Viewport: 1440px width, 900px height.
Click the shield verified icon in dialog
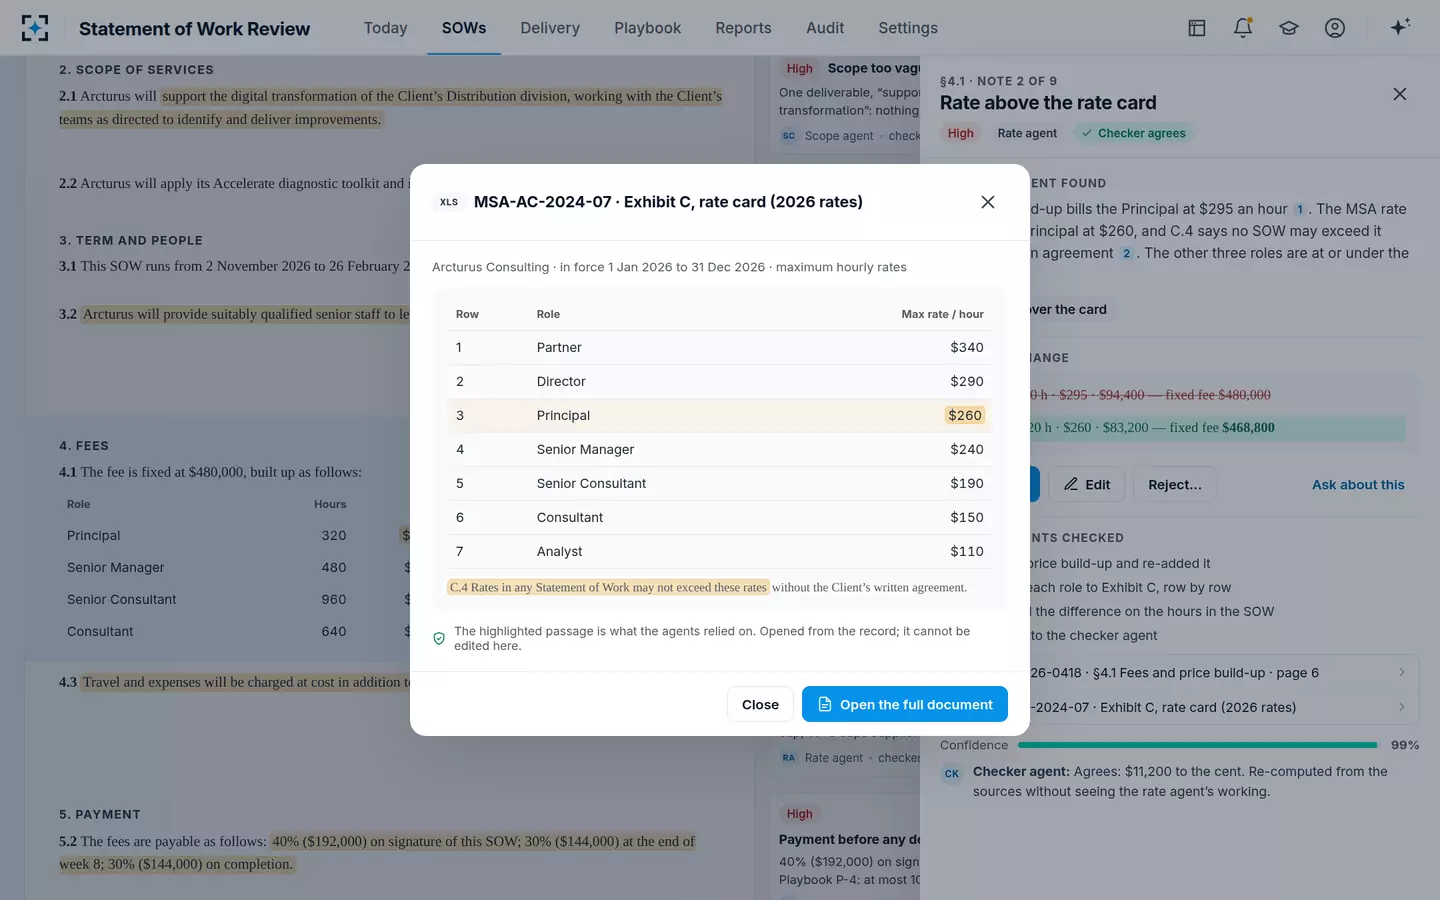(439, 638)
